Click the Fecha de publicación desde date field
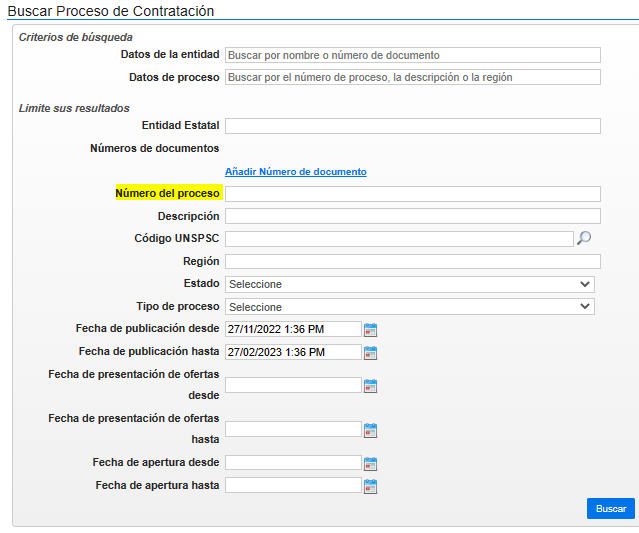This screenshot has height=533, width=639. coord(292,329)
